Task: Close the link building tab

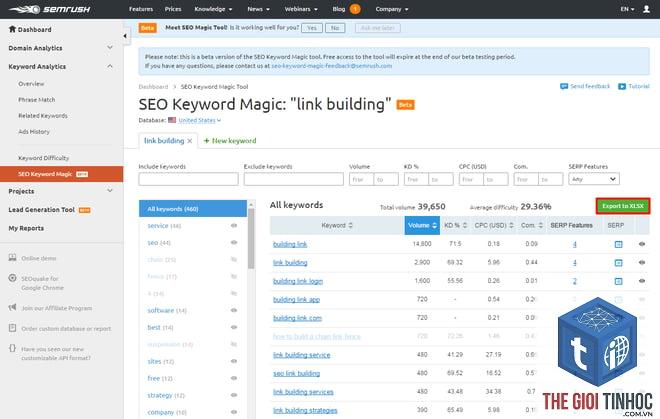Action: coord(190,141)
